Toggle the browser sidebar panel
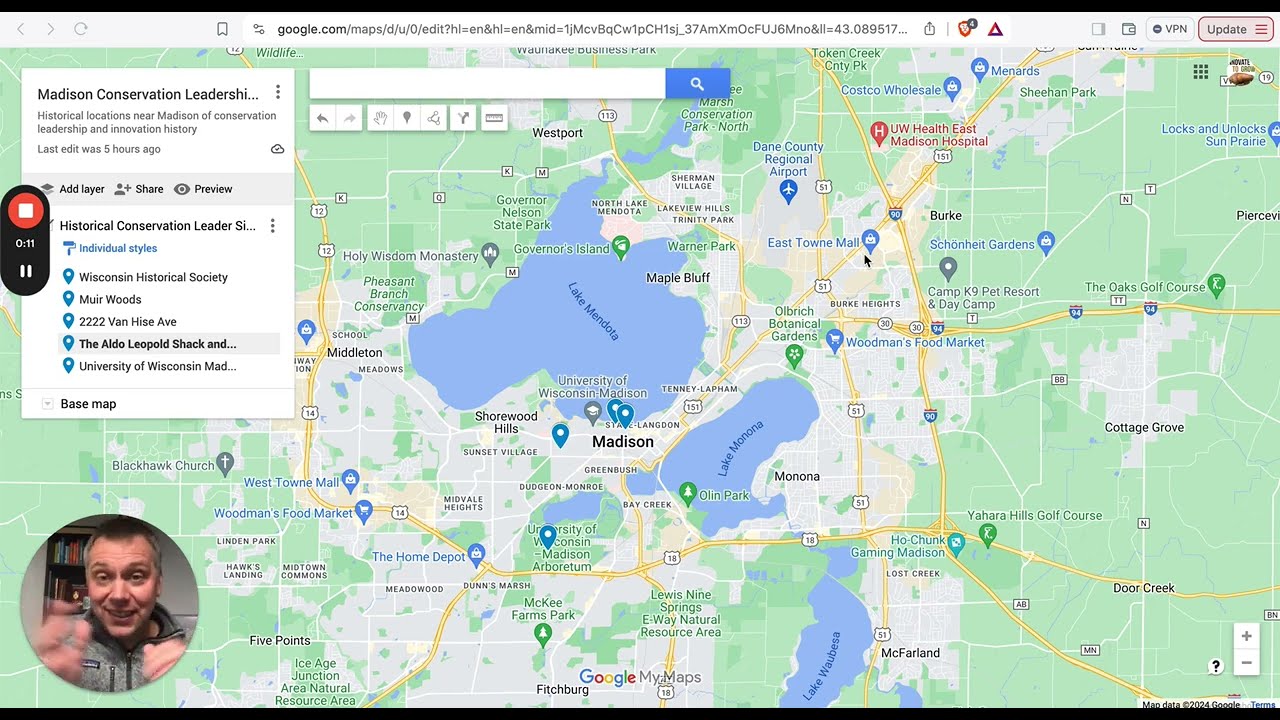 coord(1099,29)
